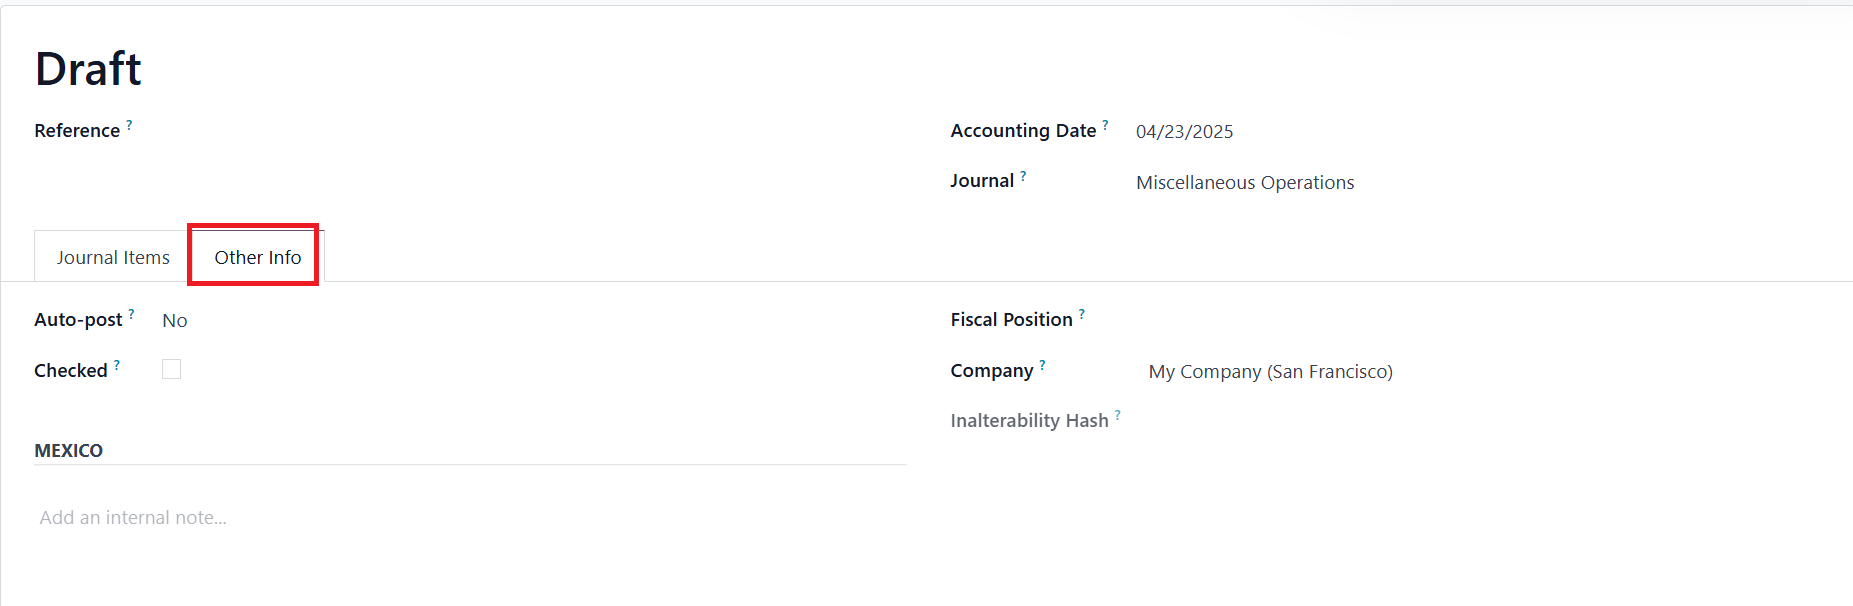This screenshot has height=606, width=1853.
Task: Click the Inalterability Hash help icon
Action: pyautogui.click(x=1118, y=415)
